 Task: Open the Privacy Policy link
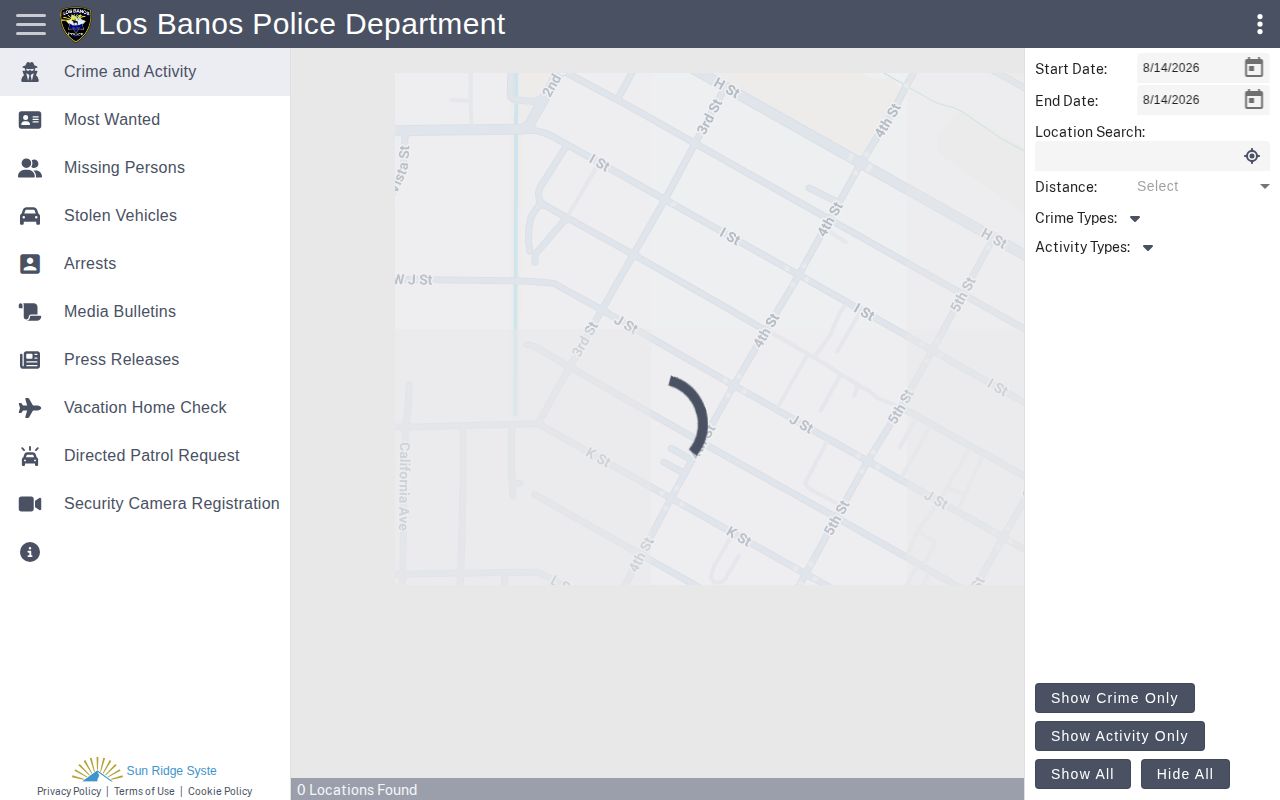pos(69,791)
